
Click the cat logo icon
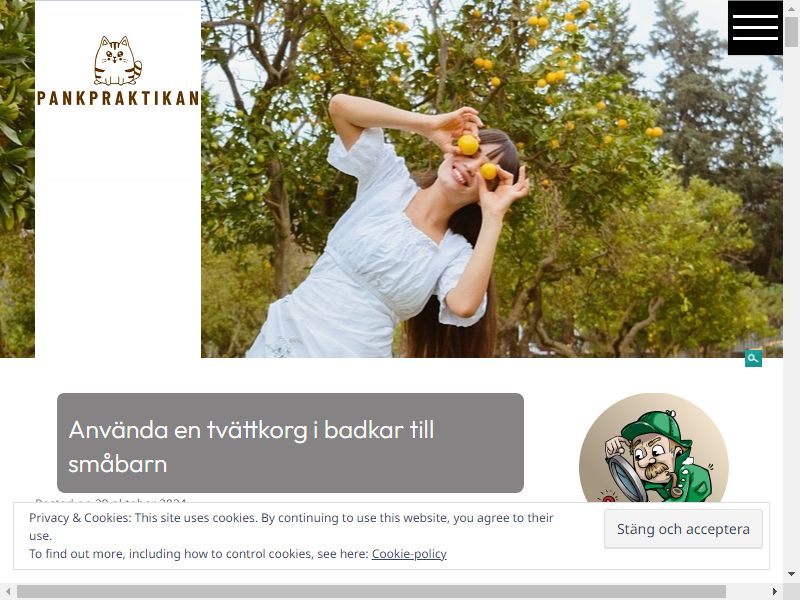(118, 60)
